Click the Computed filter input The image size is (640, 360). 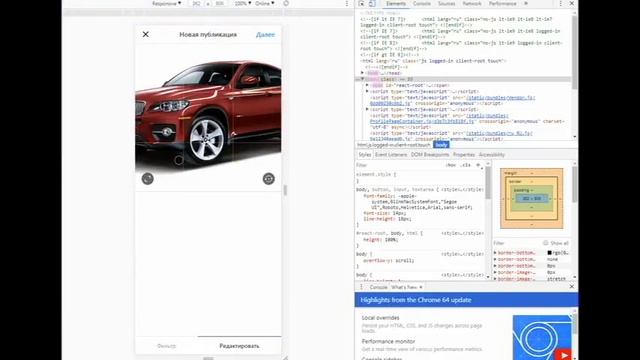coord(516,243)
